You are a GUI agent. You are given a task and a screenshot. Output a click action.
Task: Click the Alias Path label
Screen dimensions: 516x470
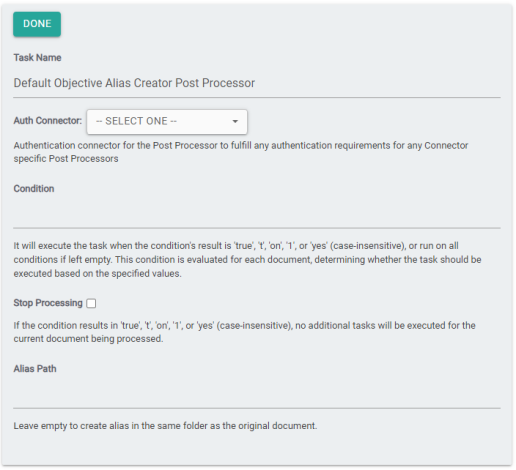pyautogui.click(x=35, y=369)
